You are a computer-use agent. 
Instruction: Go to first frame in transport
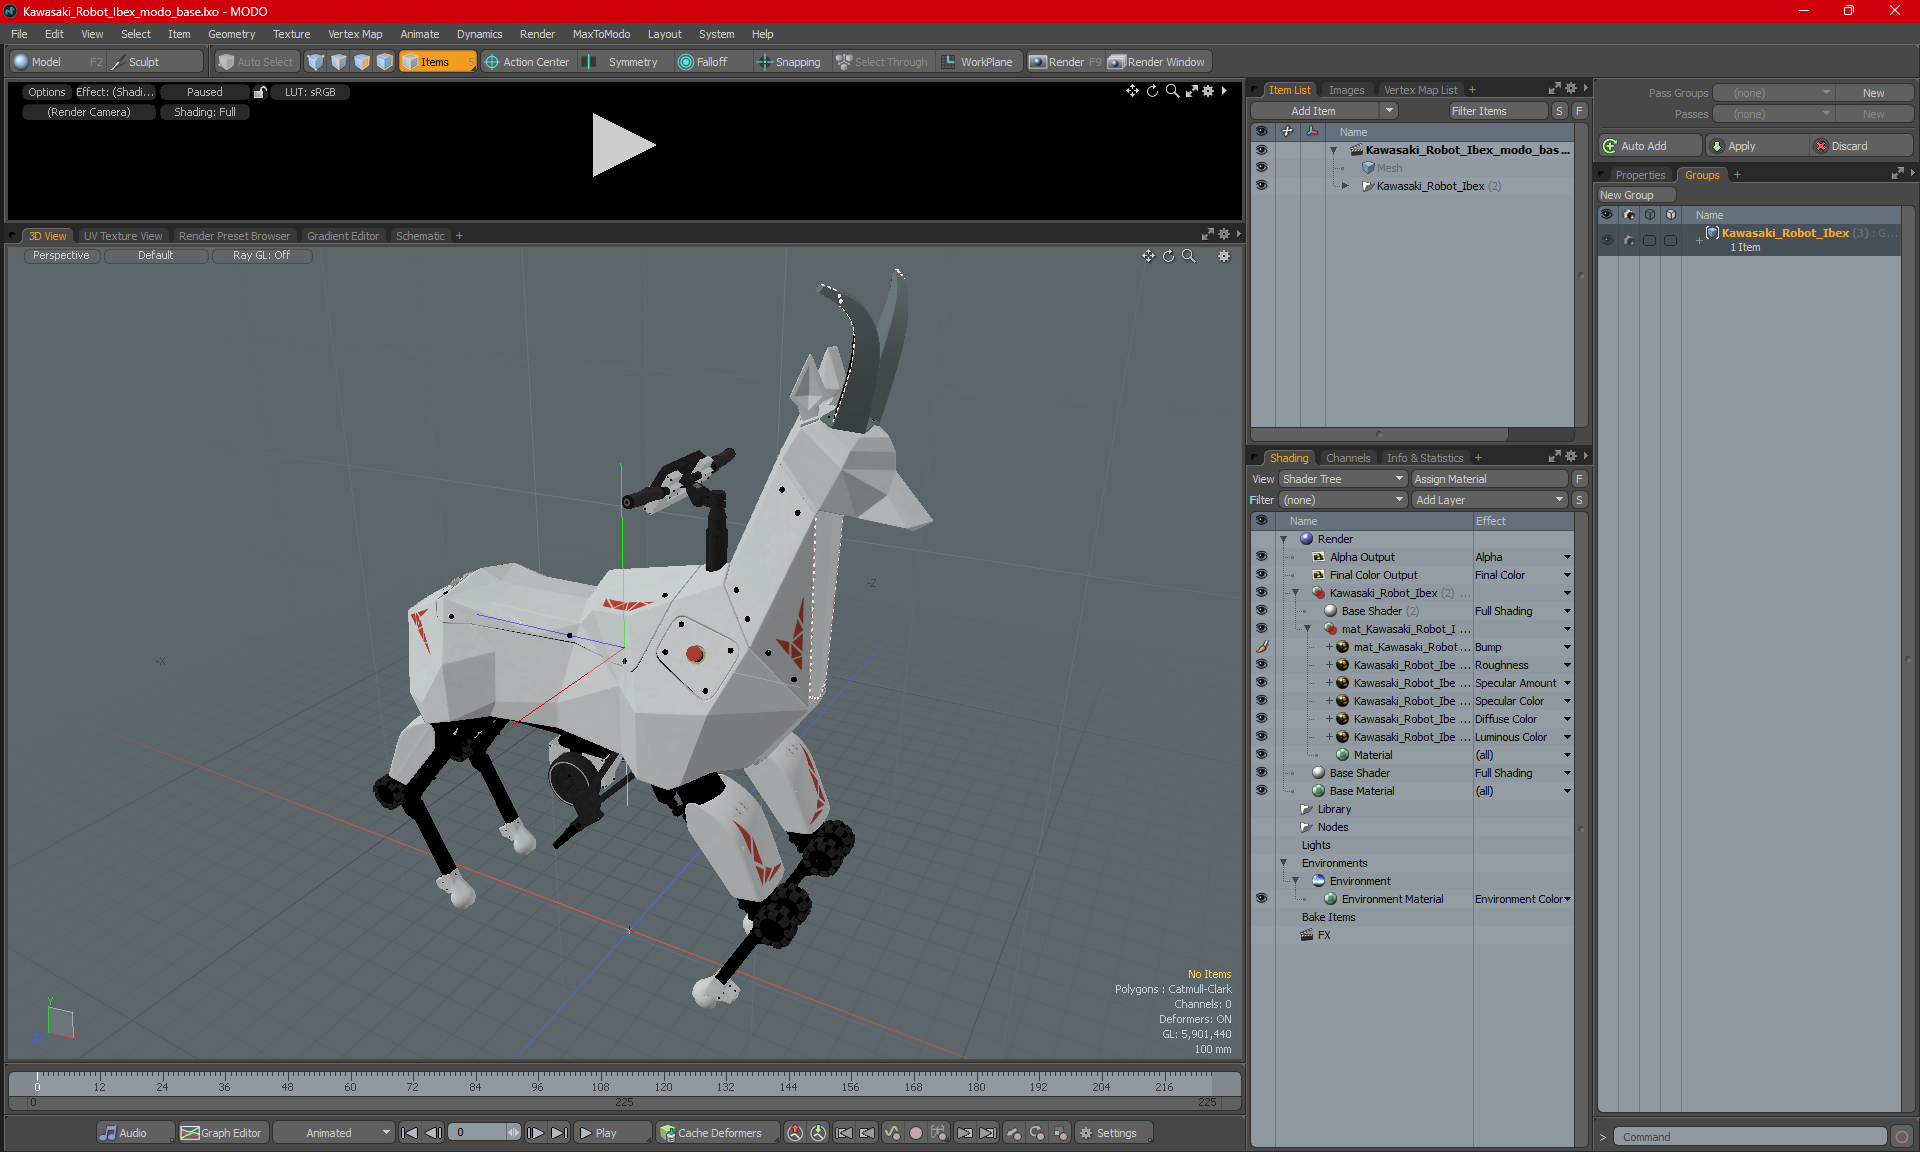point(409,1133)
